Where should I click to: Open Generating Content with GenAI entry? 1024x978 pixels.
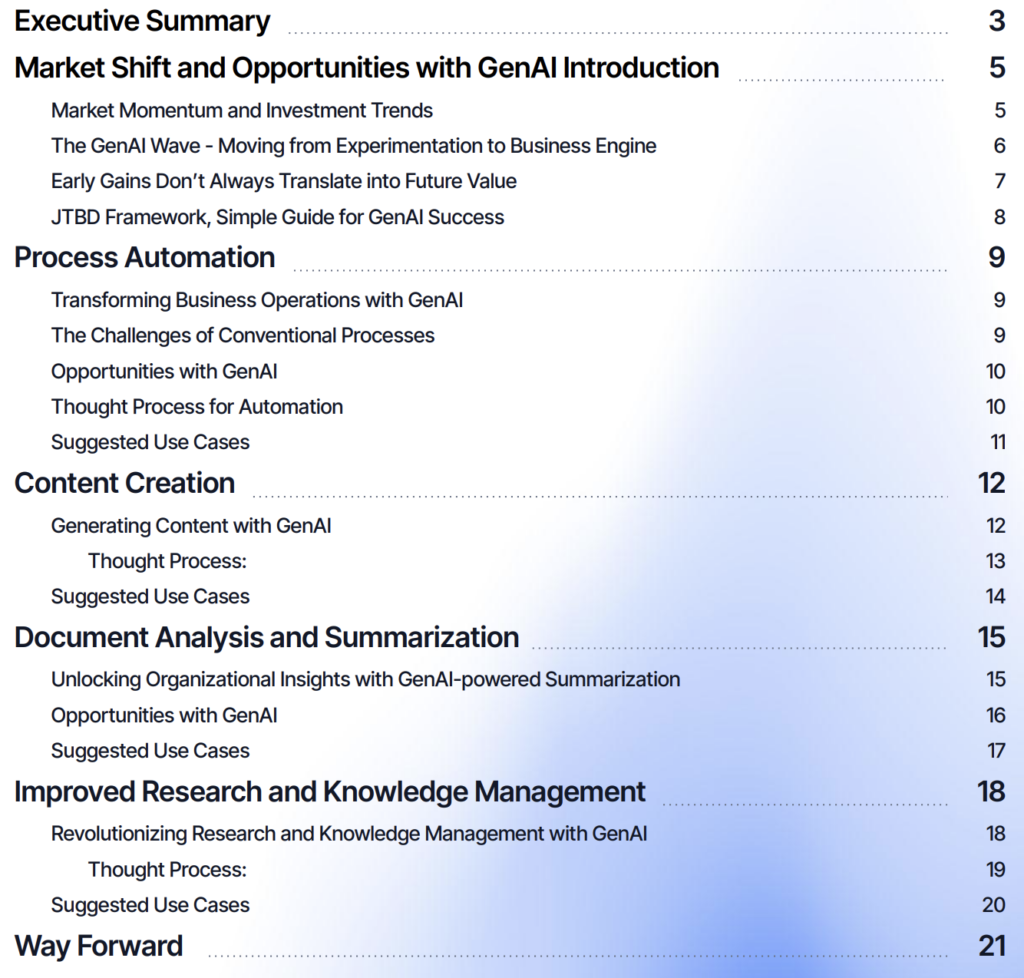[x=191, y=526]
